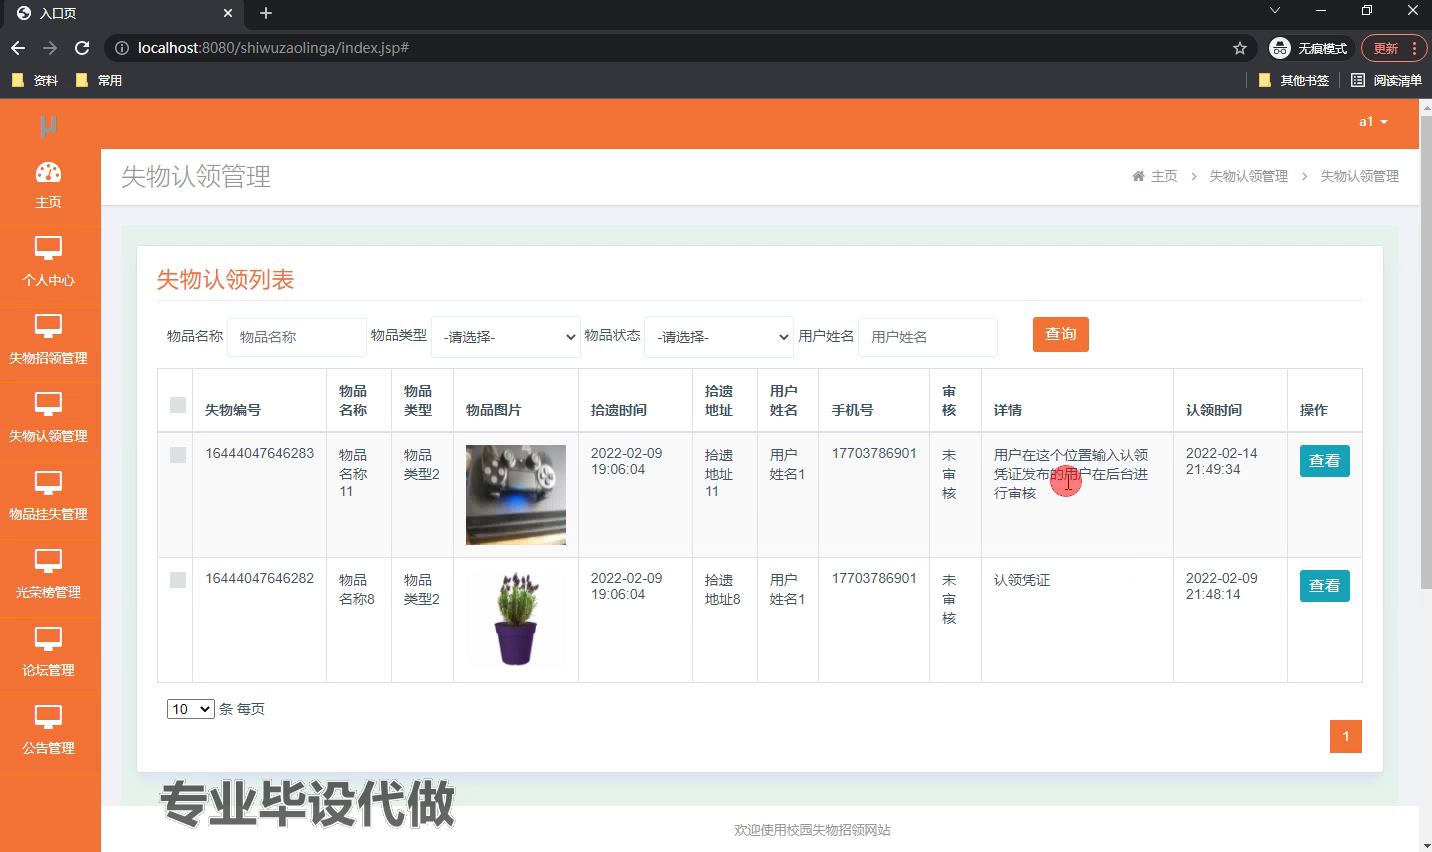Click the browser back arrow
The width and height of the screenshot is (1432, 852).
(x=18, y=48)
